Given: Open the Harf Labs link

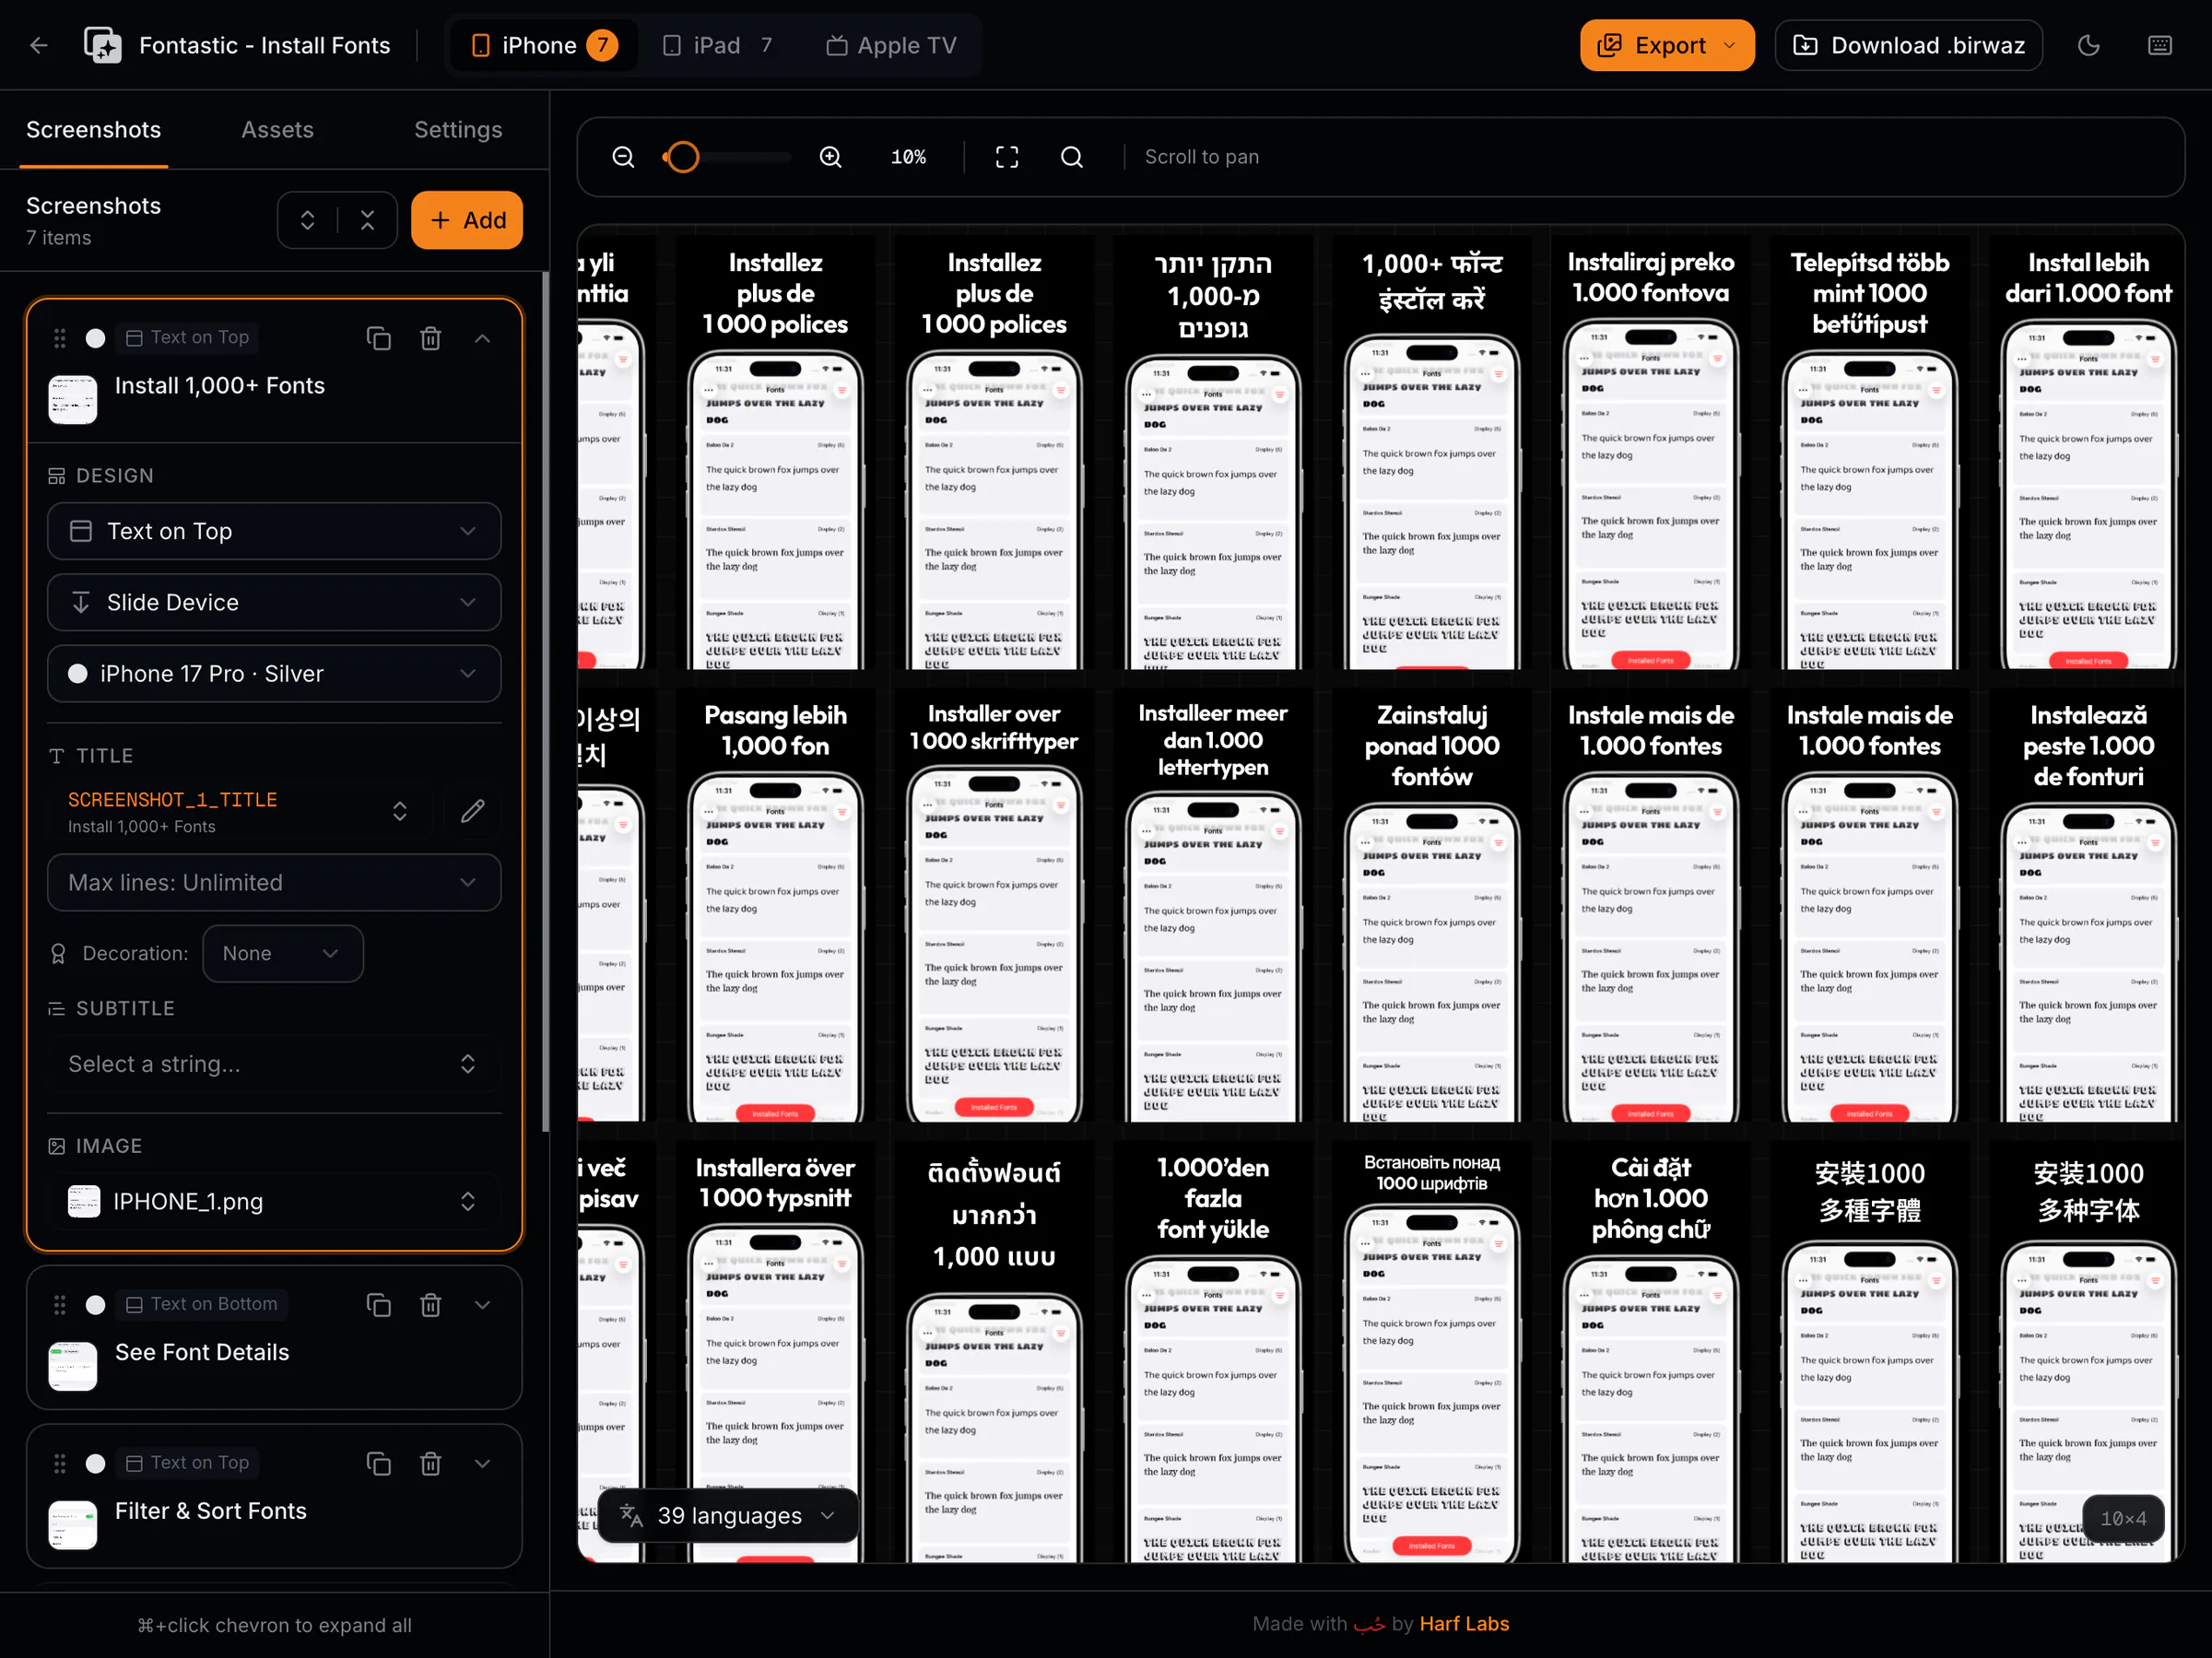Looking at the screenshot, I should pos(1464,1623).
